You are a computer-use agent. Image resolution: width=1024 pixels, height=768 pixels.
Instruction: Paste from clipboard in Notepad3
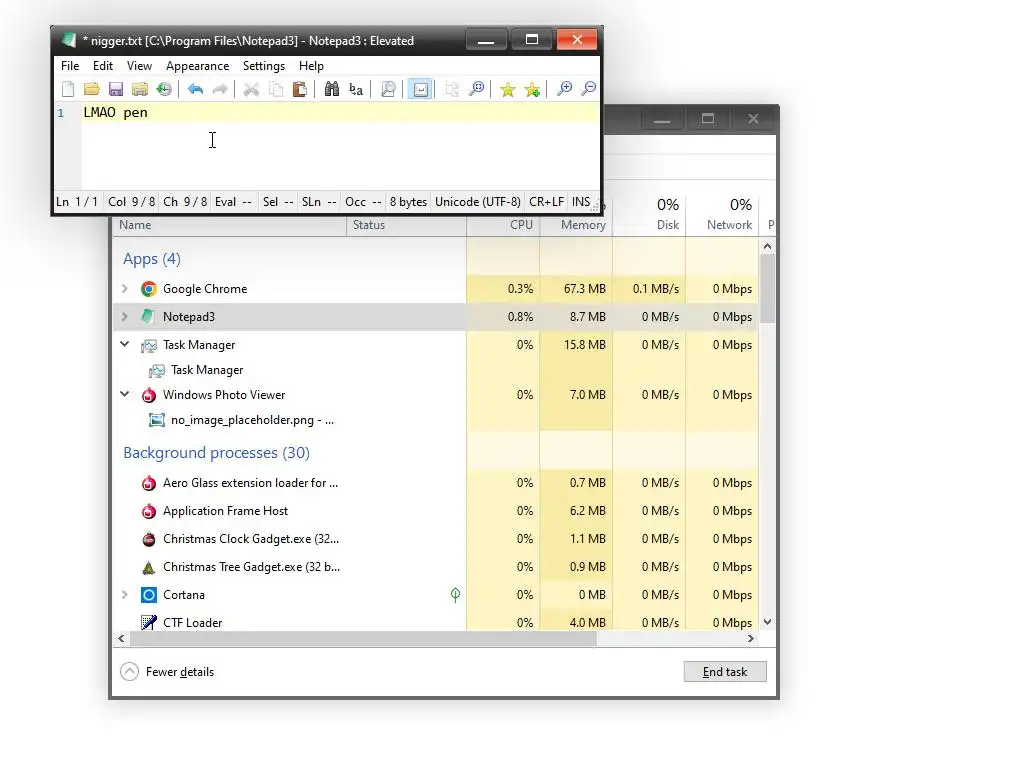pyautogui.click(x=300, y=89)
